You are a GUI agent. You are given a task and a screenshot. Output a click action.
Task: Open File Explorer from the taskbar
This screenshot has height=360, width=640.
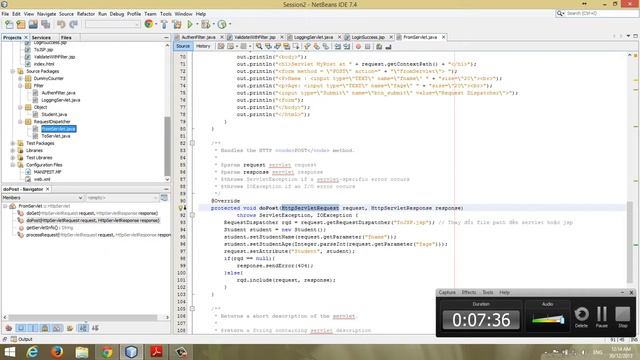82,351
